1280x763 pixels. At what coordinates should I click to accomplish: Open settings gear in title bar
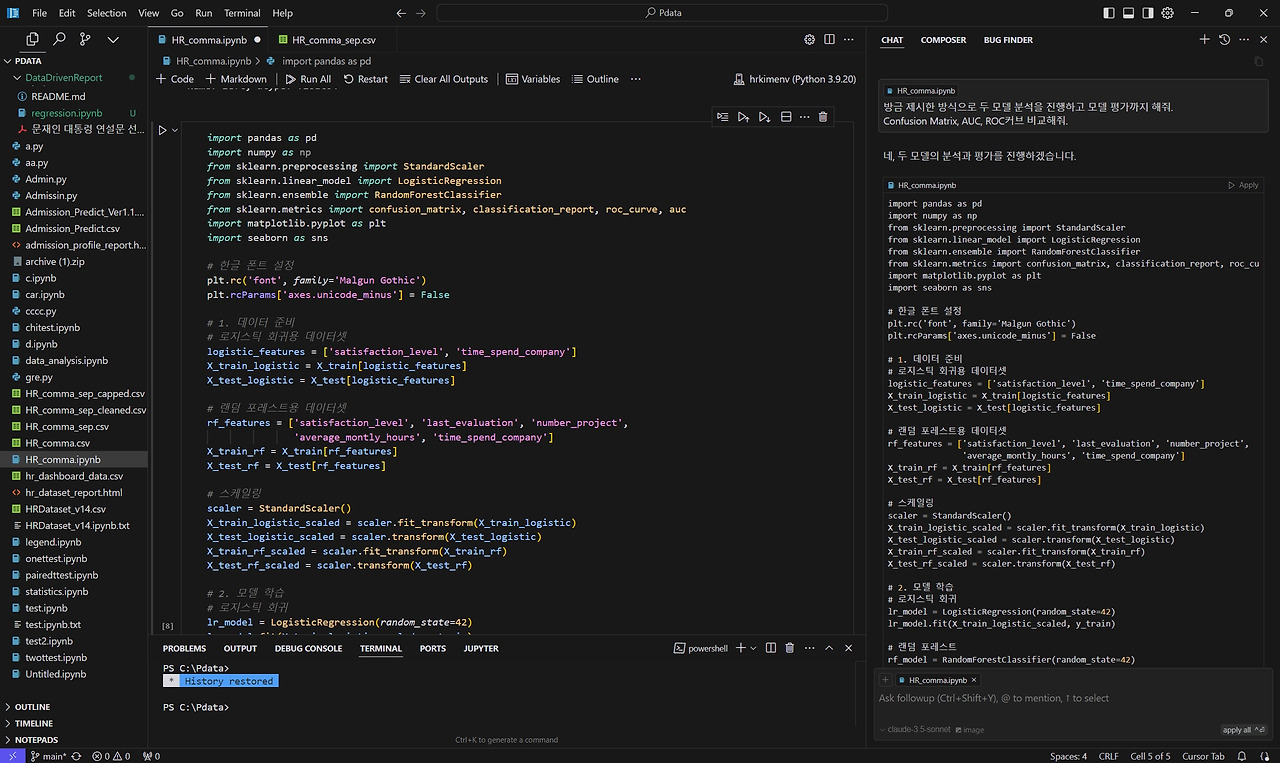(1167, 13)
